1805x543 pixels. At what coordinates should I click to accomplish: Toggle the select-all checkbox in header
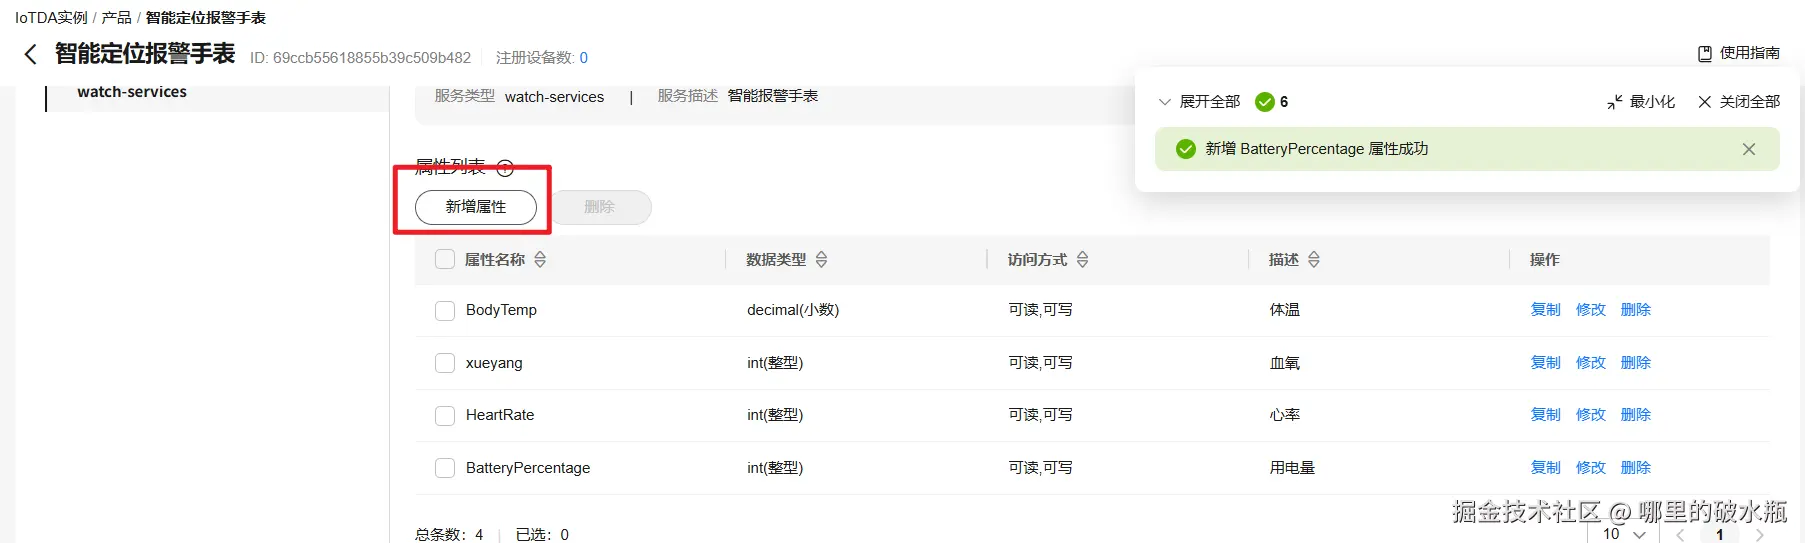click(445, 260)
